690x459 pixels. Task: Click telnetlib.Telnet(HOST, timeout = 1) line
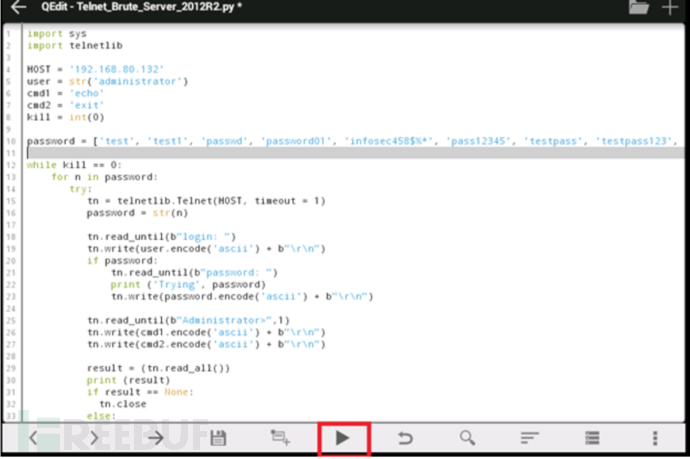point(206,201)
